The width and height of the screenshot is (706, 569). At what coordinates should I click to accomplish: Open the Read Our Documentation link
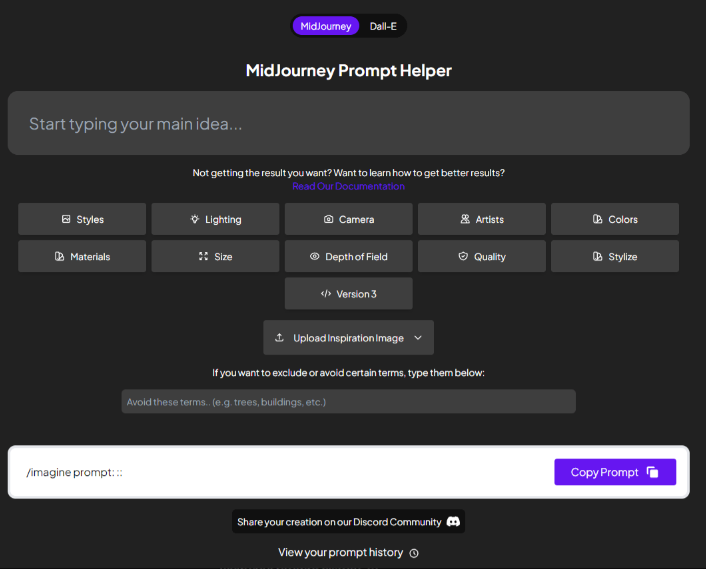click(348, 186)
